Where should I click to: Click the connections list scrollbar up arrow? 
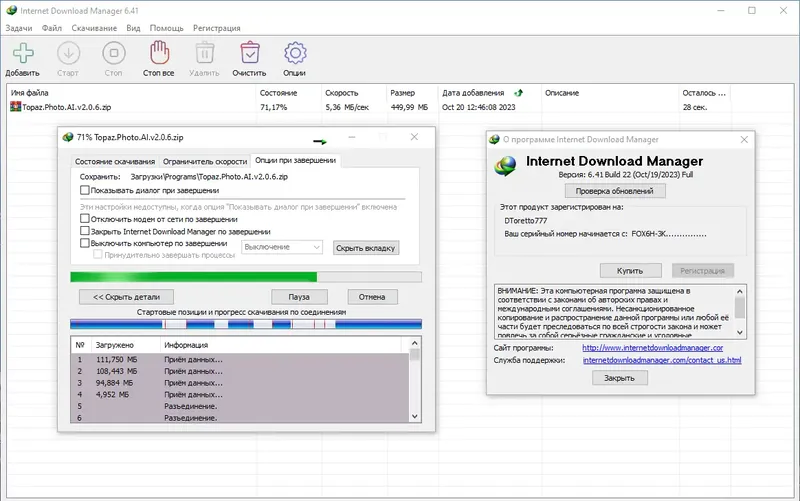pyautogui.click(x=414, y=343)
